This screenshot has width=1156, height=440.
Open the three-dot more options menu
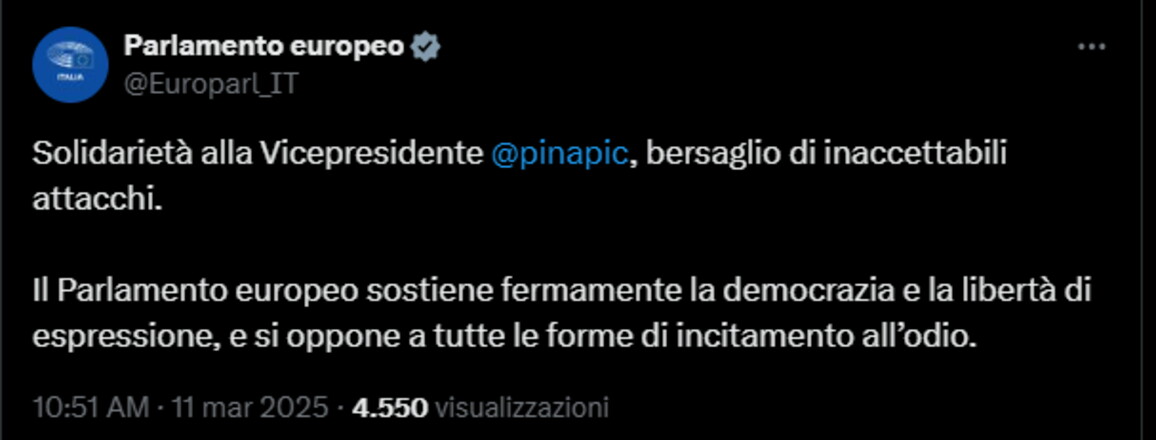(1090, 47)
